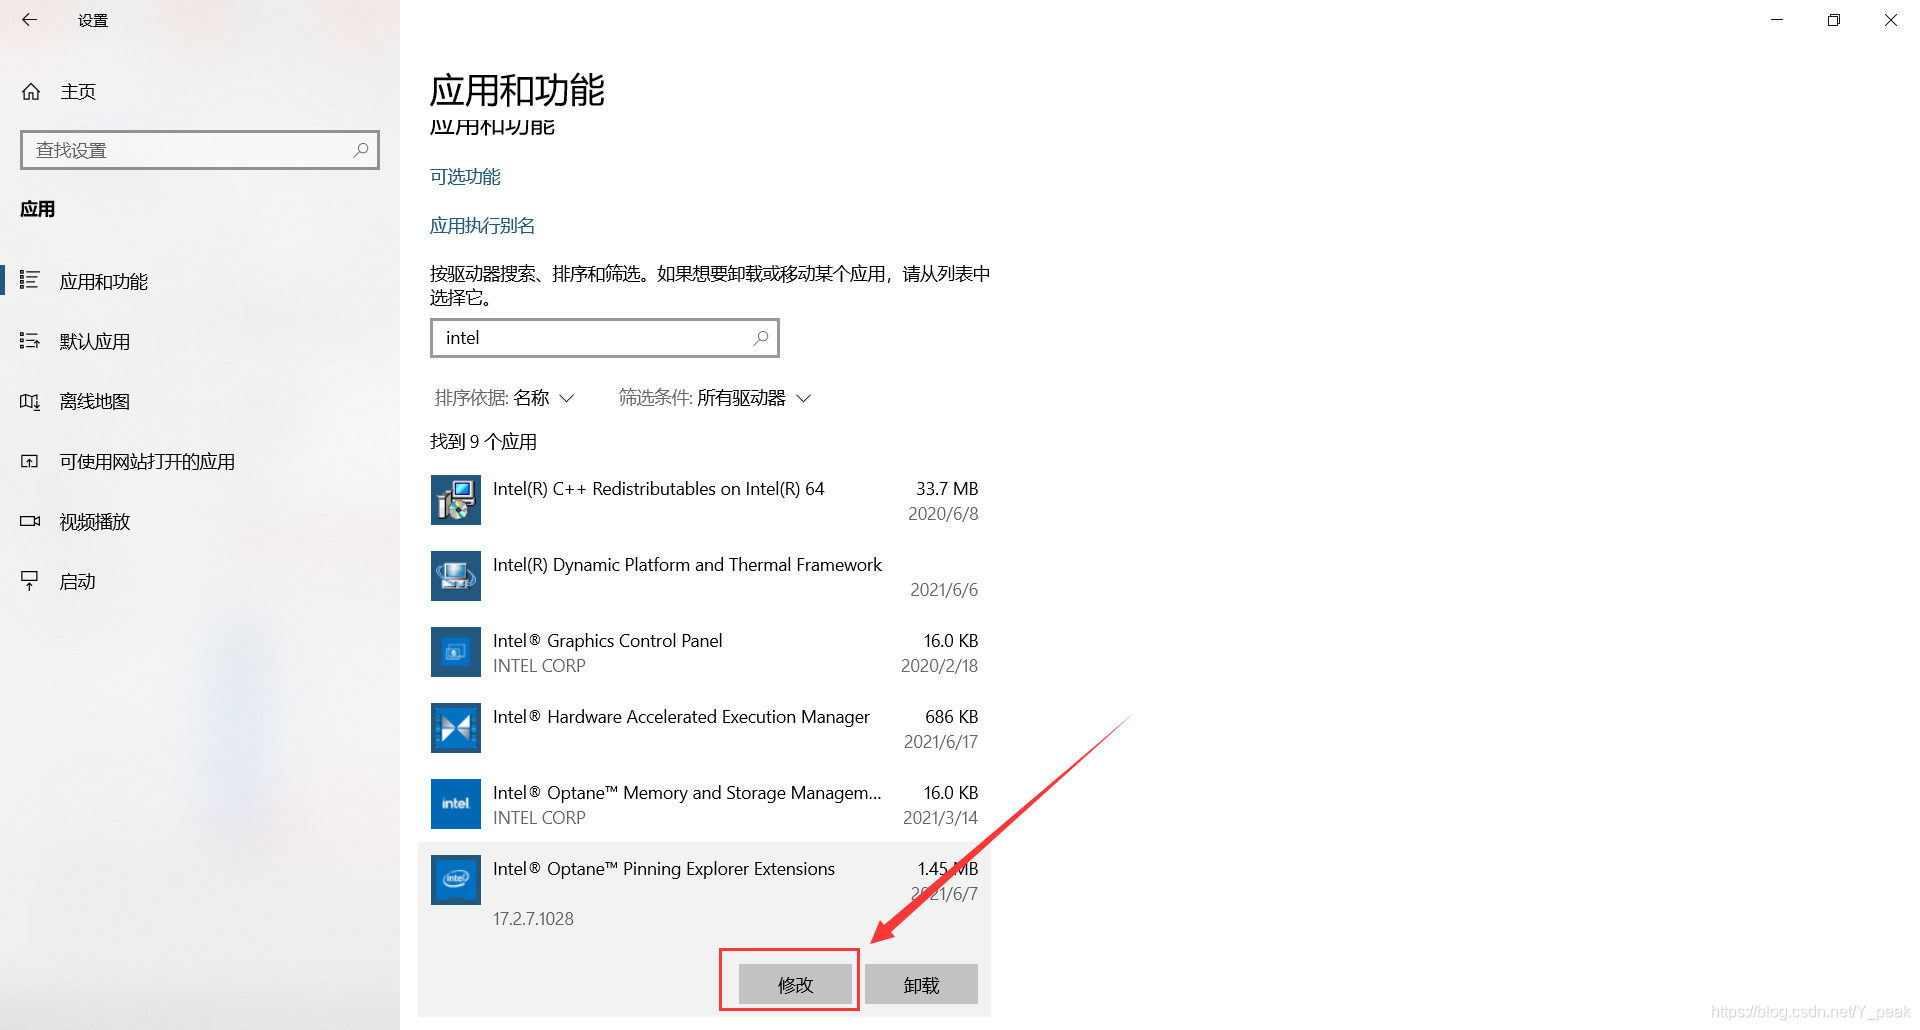Open the 应用执行别名 link

click(x=483, y=226)
